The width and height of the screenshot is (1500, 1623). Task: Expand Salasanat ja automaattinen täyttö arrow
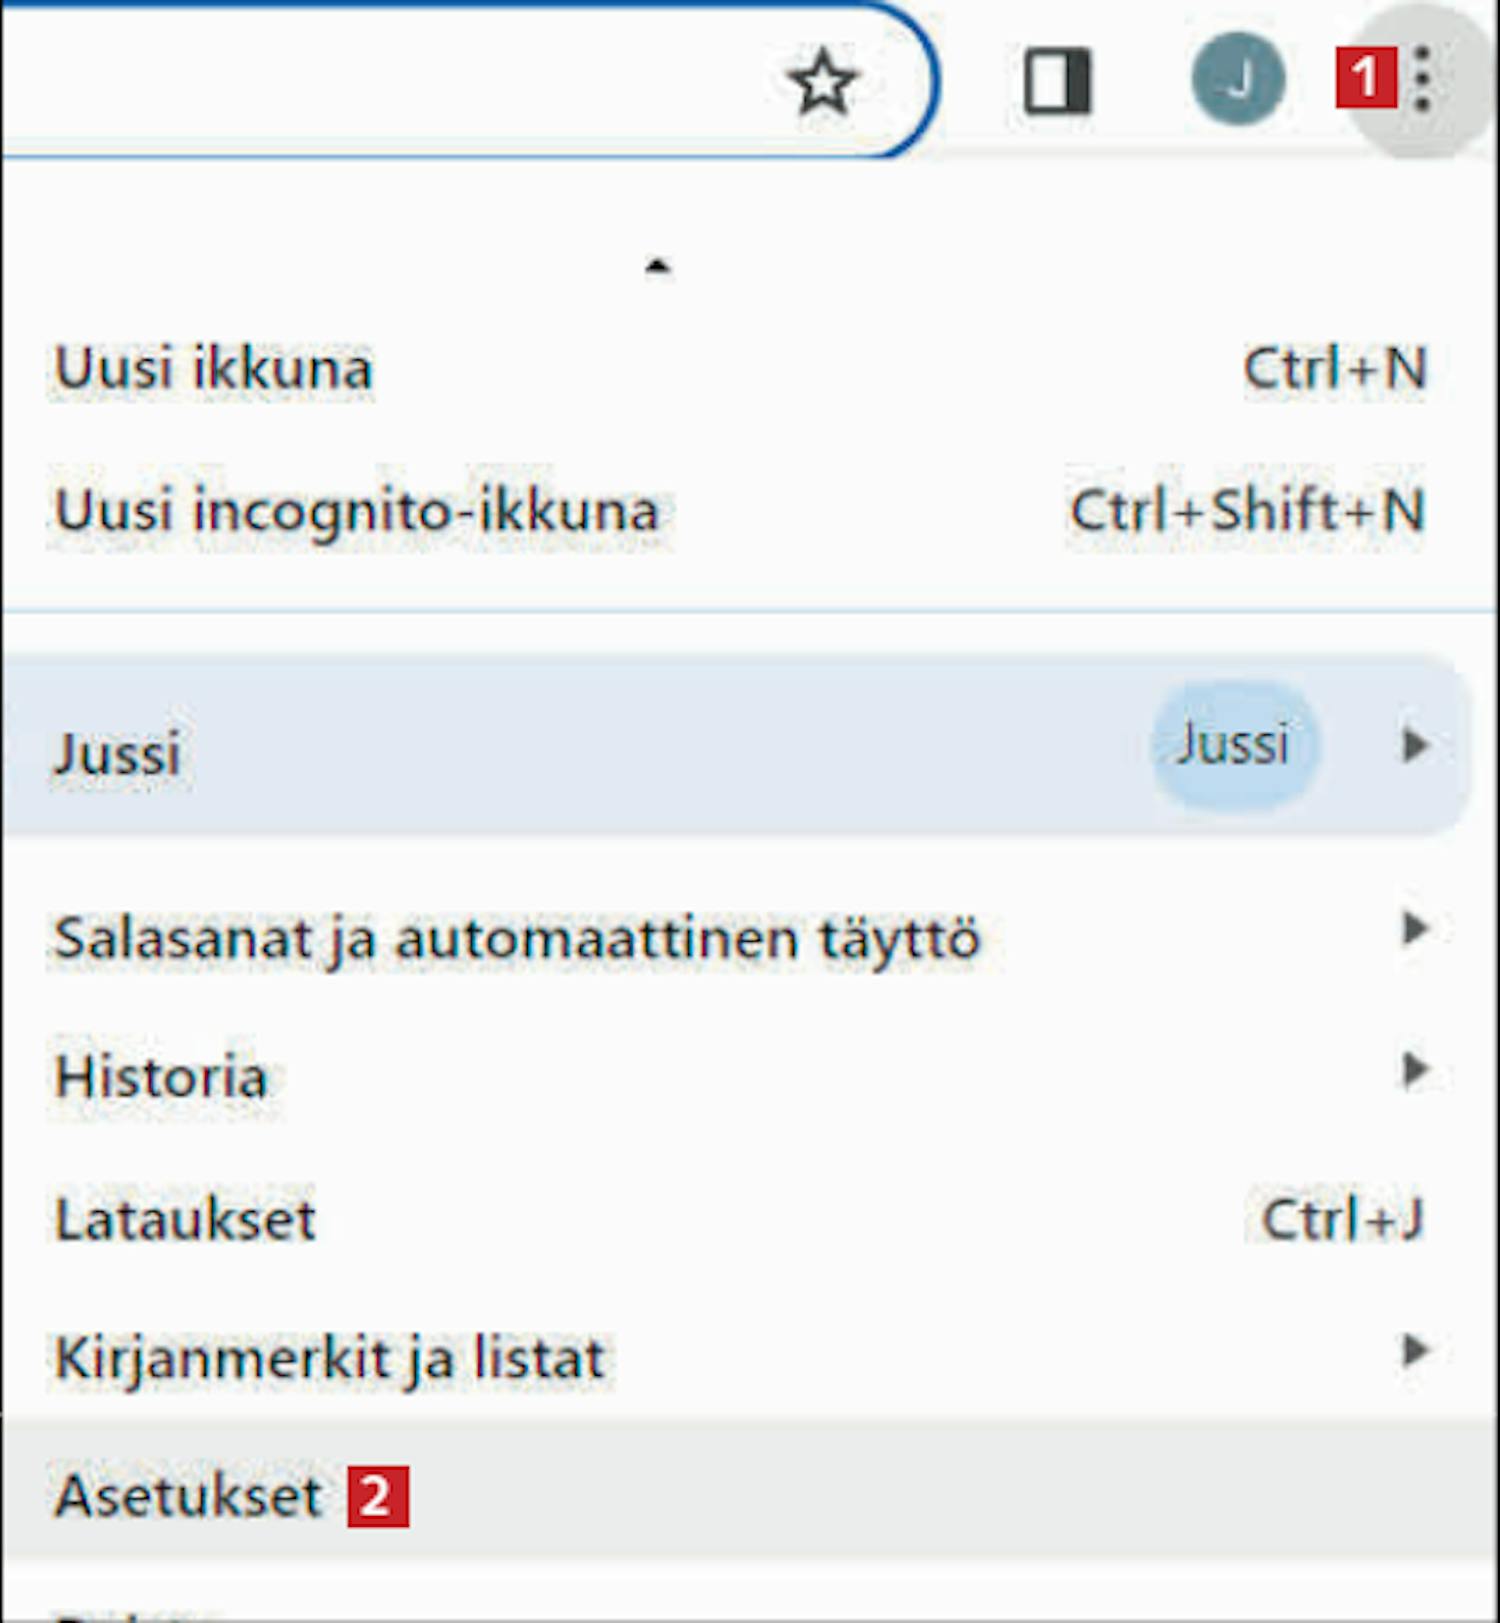1414,929
